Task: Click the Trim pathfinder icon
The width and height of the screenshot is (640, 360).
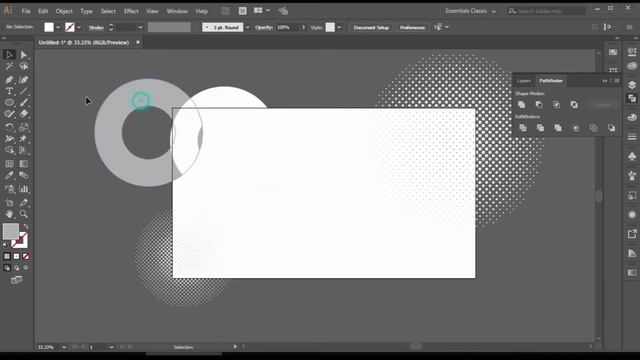Action: tap(540, 128)
